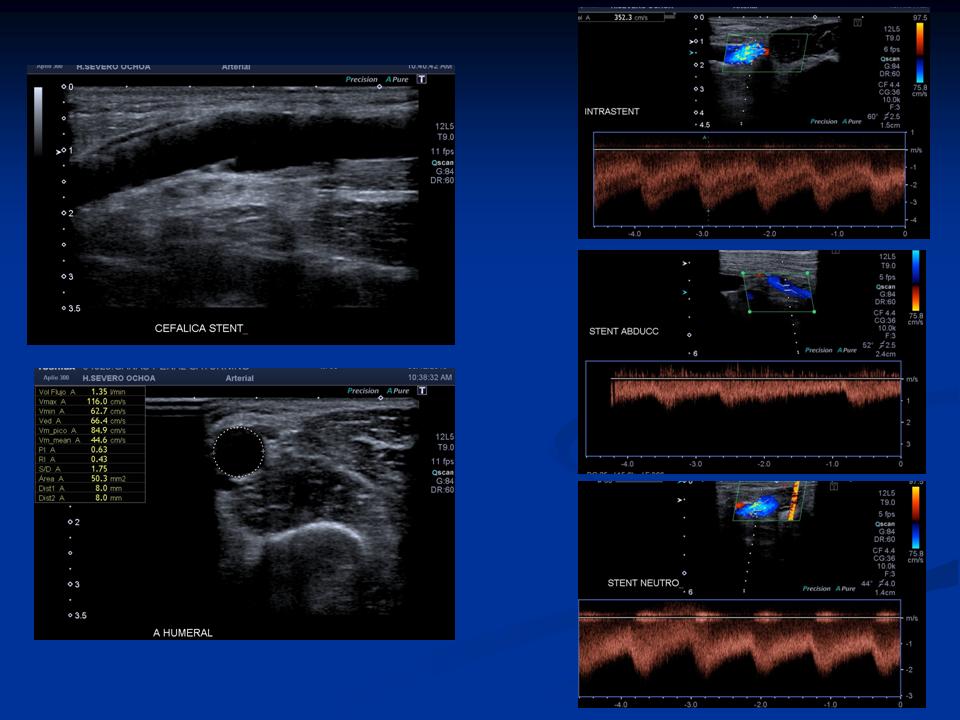This screenshot has height=720, width=960.
Task: Select the Intrastent Doppler image
Action: point(754,123)
